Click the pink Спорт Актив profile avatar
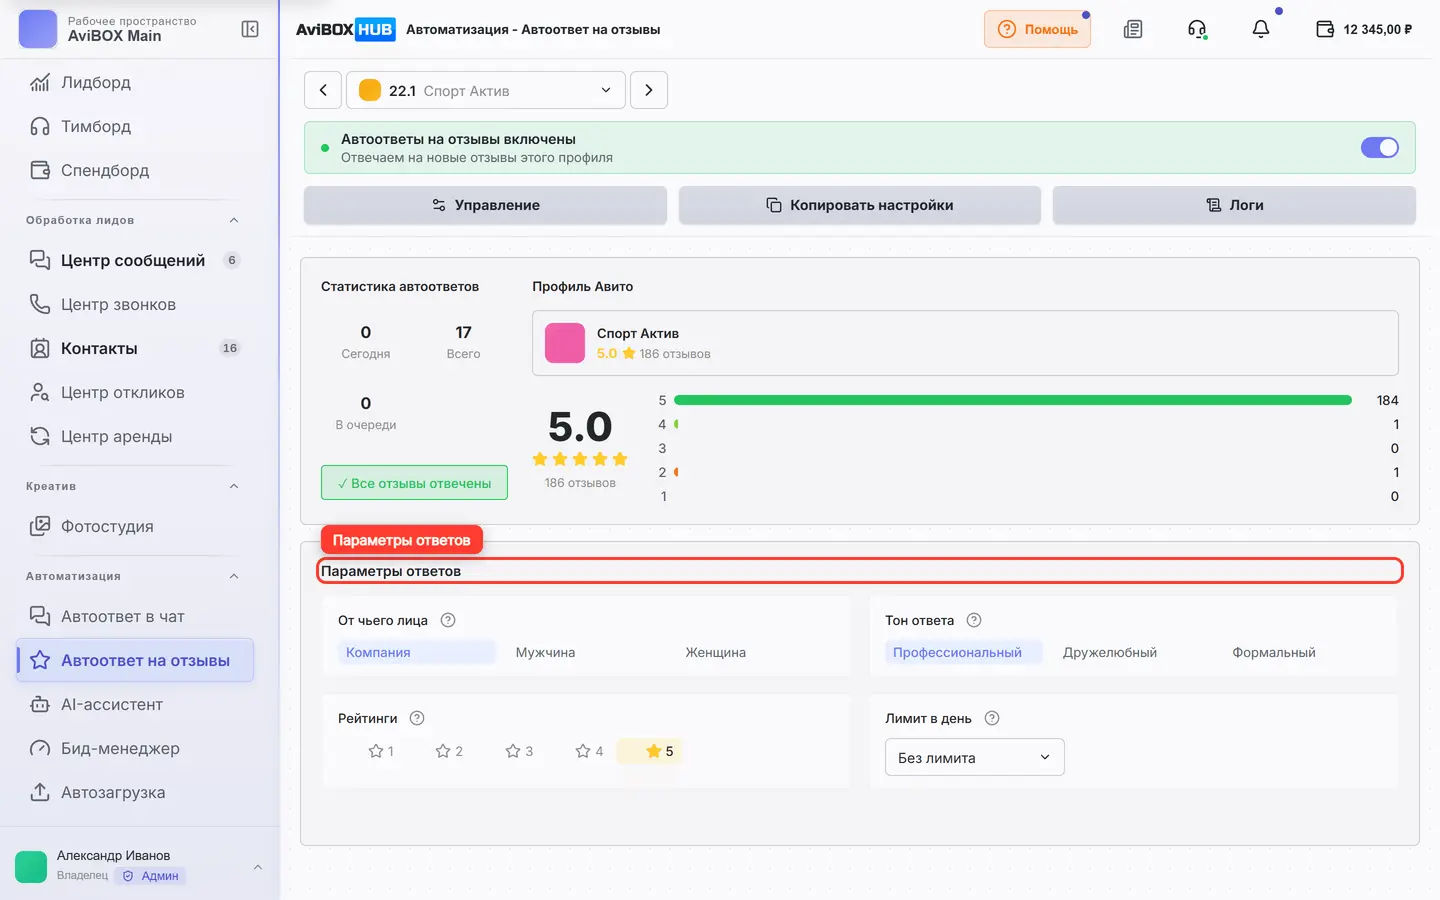 pos(565,343)
